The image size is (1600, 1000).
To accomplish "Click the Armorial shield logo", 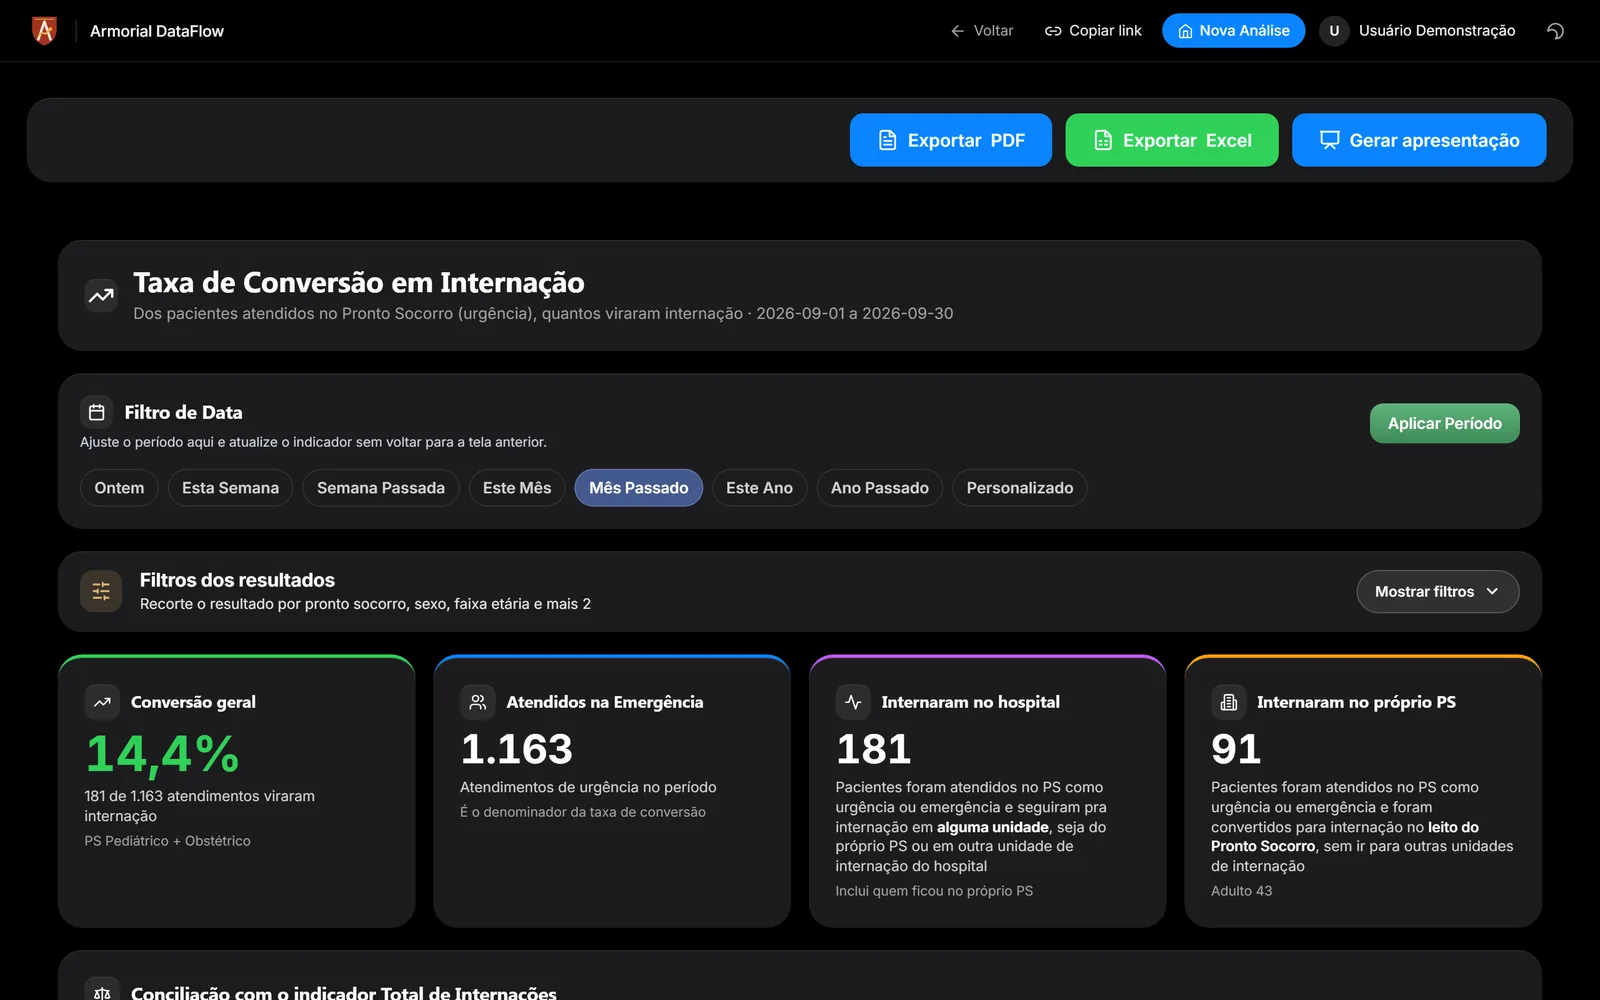I will click(x=44, y=31).
